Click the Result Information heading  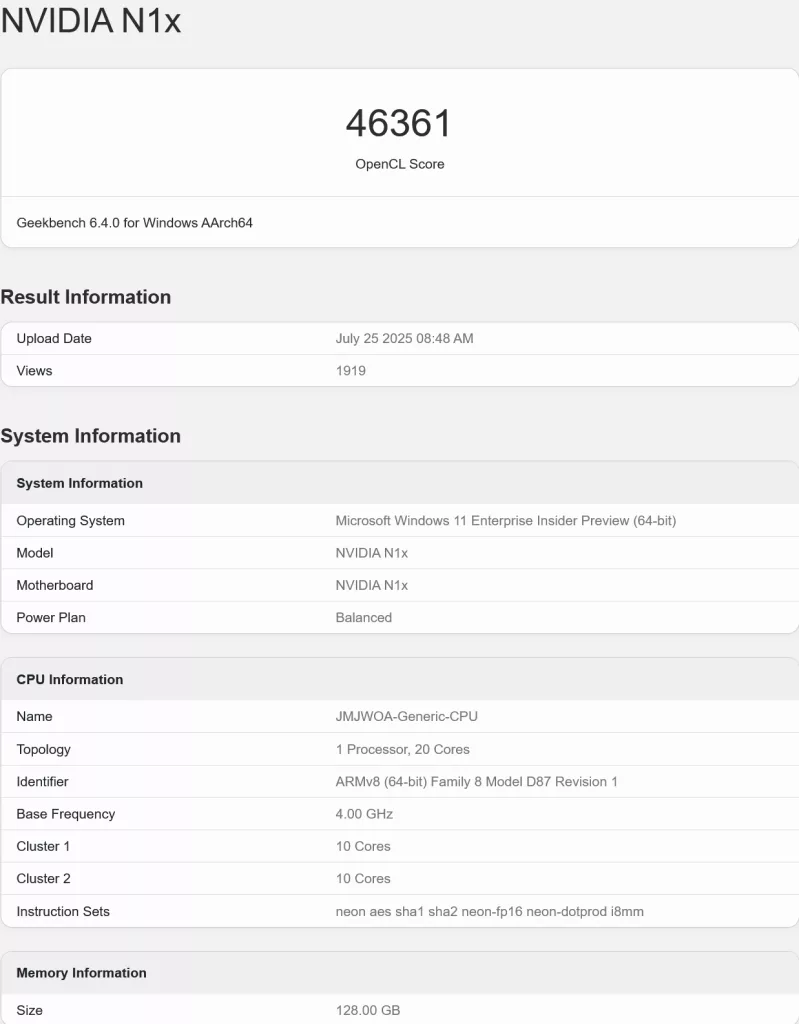86,296
